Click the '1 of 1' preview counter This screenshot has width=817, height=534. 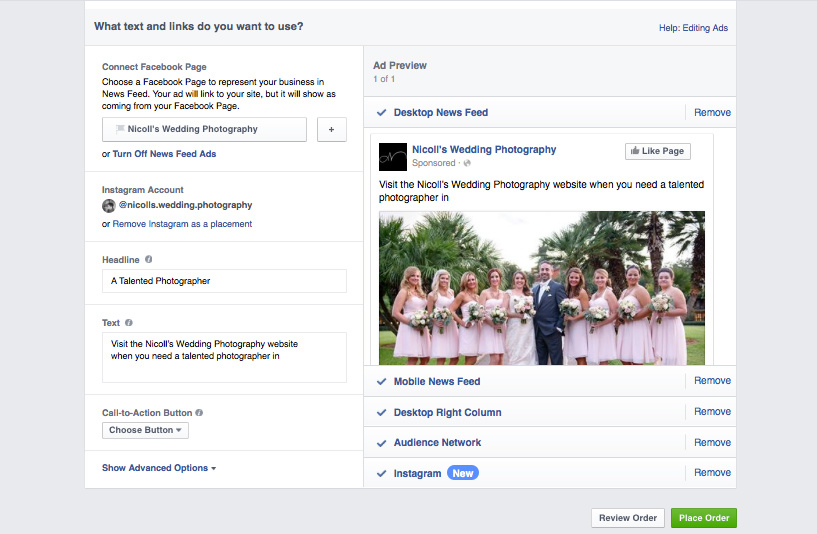[384, 79]
